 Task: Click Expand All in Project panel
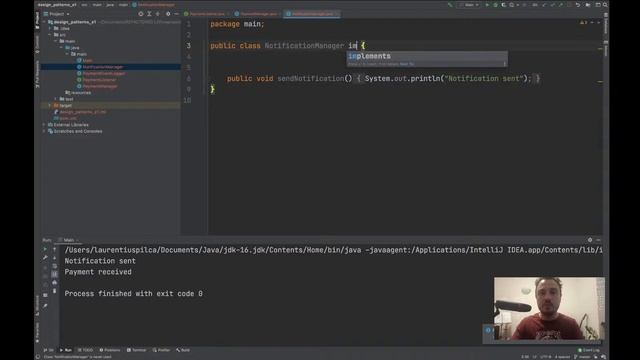[149, 14]
